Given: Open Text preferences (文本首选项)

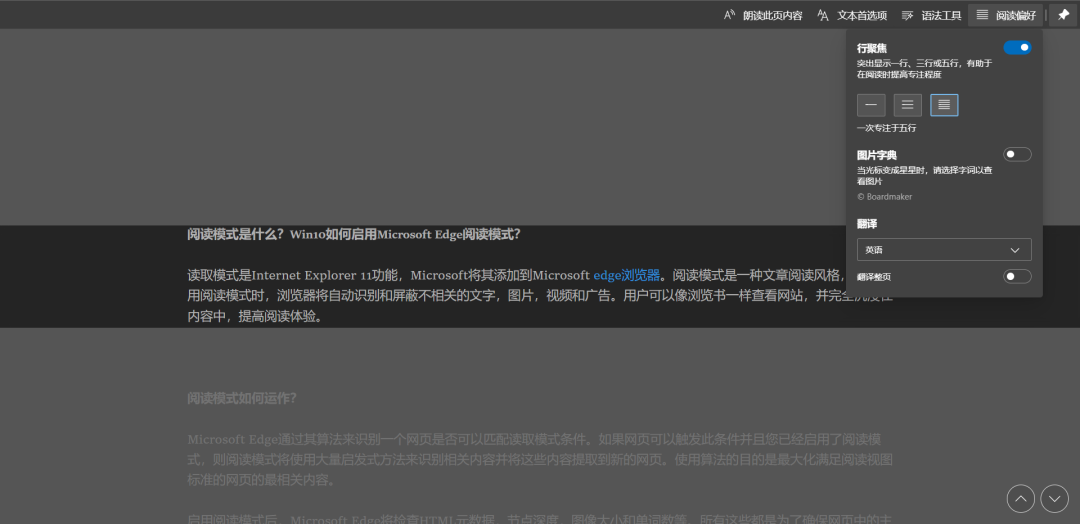Looking at the screenshot, I should [x=852, y=15].
